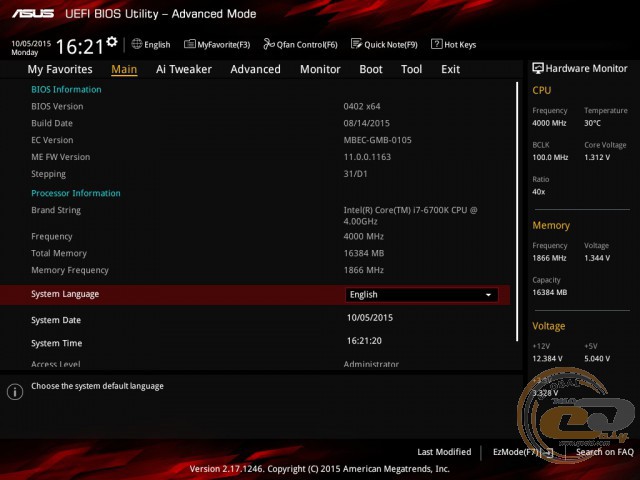
Task: Click the System Date value 10/05/2015
Action: pos(370,318)
